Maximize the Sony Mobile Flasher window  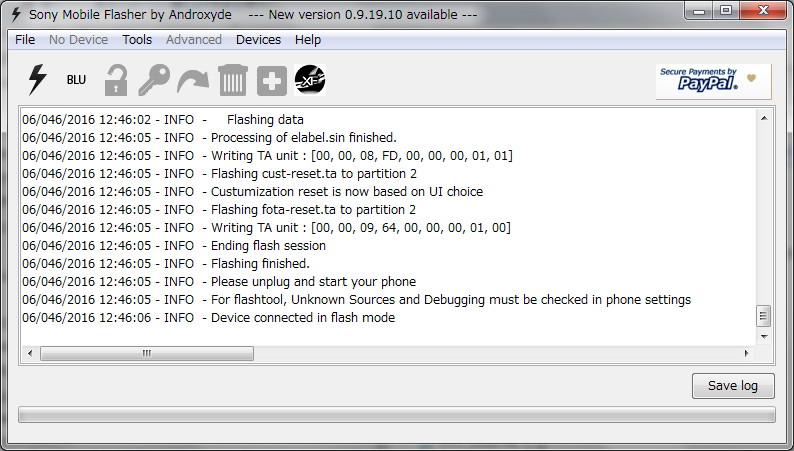point(726,10)
